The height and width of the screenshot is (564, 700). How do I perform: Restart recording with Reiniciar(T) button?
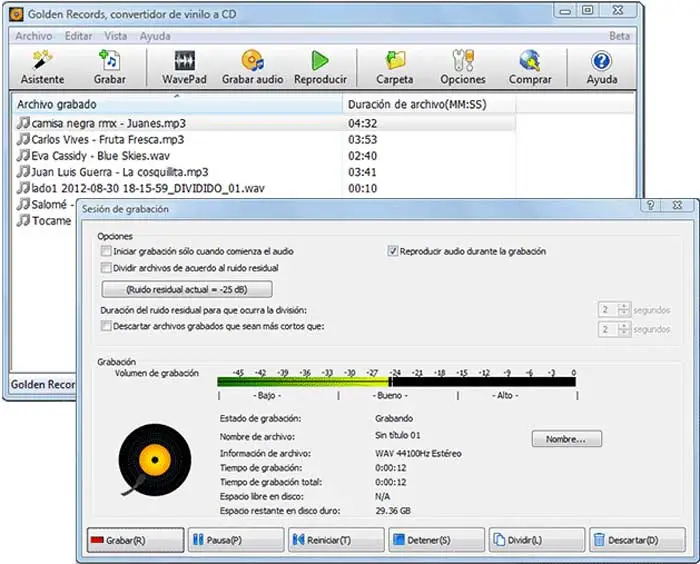(336, 540)
